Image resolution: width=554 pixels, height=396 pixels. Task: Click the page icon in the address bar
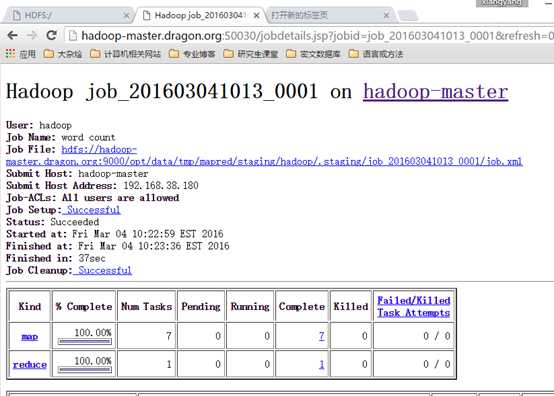tap(73, 36)
